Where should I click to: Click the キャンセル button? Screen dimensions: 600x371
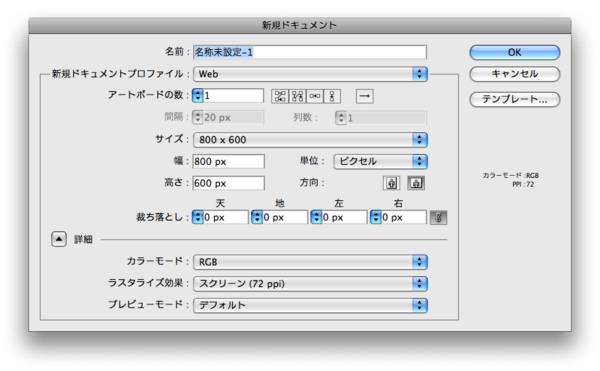coord(515,74)
